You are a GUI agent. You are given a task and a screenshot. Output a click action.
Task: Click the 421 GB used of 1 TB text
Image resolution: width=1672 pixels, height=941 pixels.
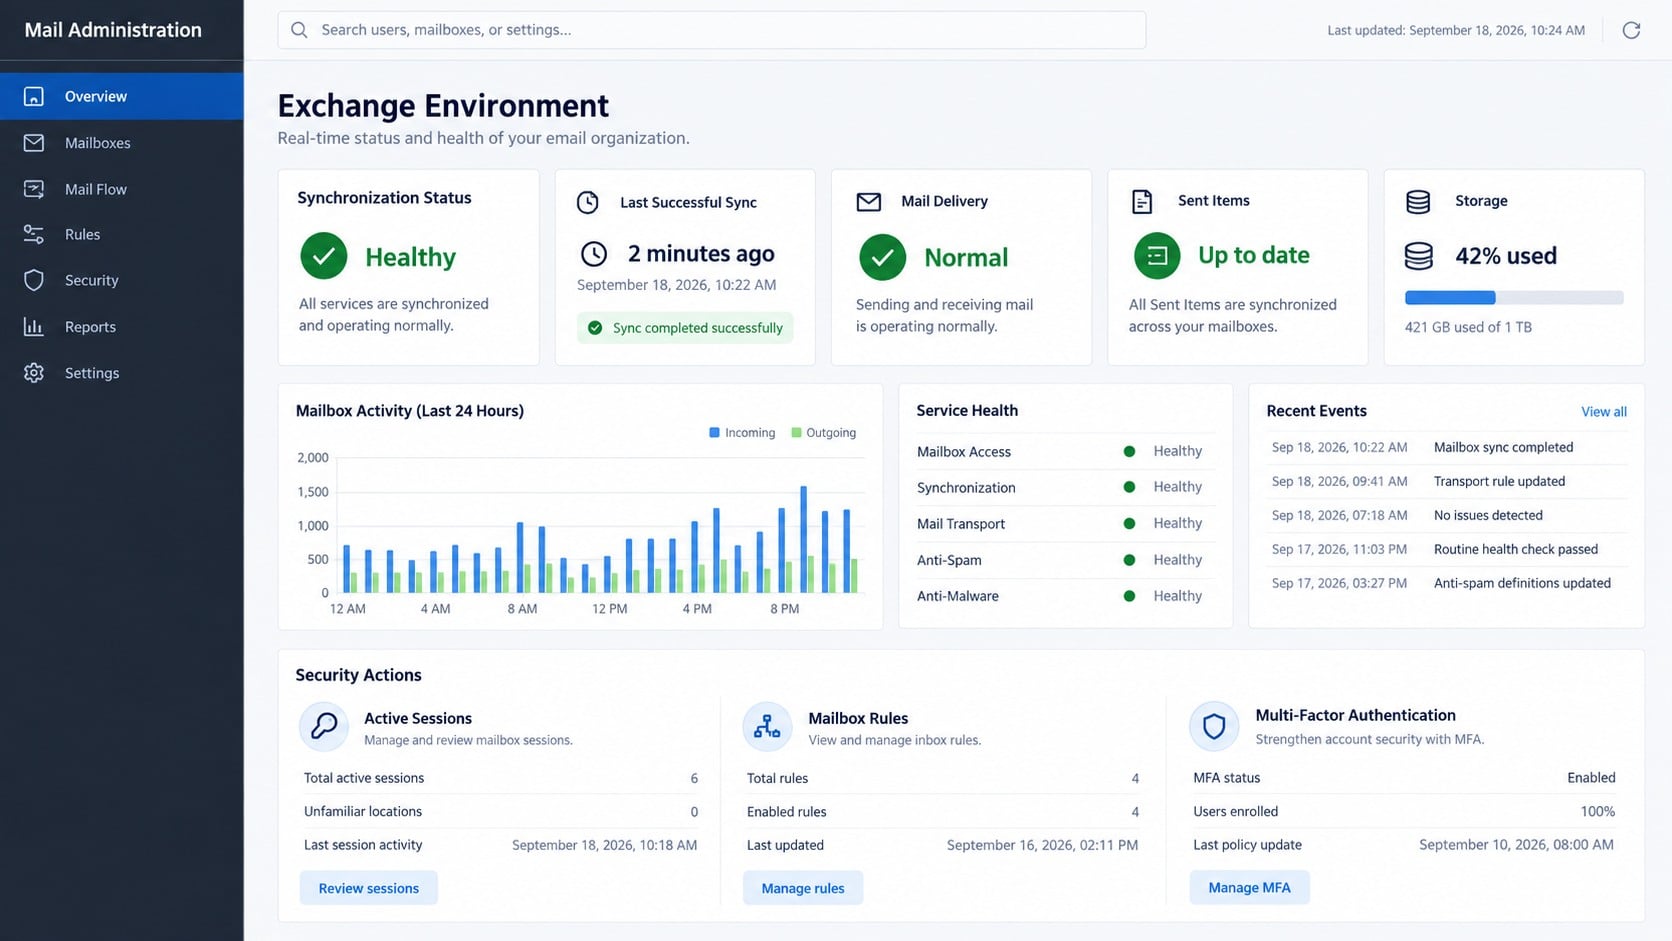click(1468, 327)
